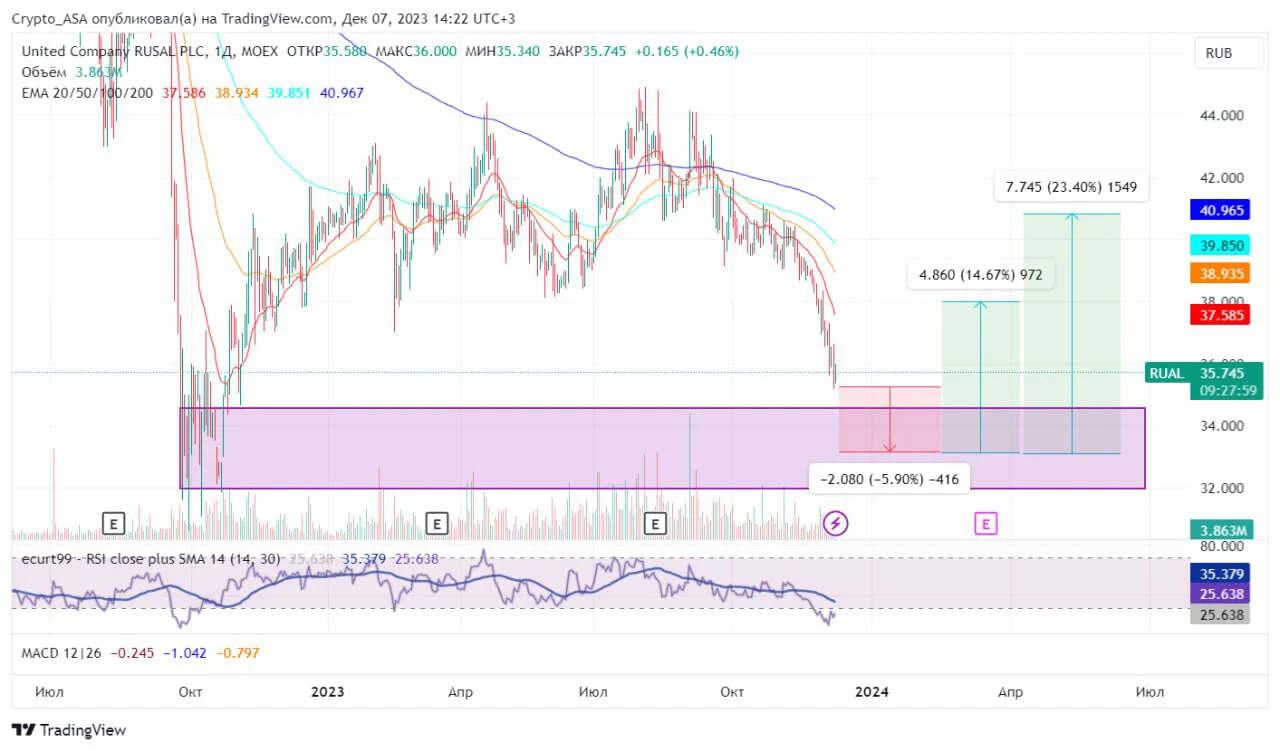This screenshot has height=751, width=1280.
Task: Click the purple lightning bolt event icon
Action: click(x=836, y=523)
